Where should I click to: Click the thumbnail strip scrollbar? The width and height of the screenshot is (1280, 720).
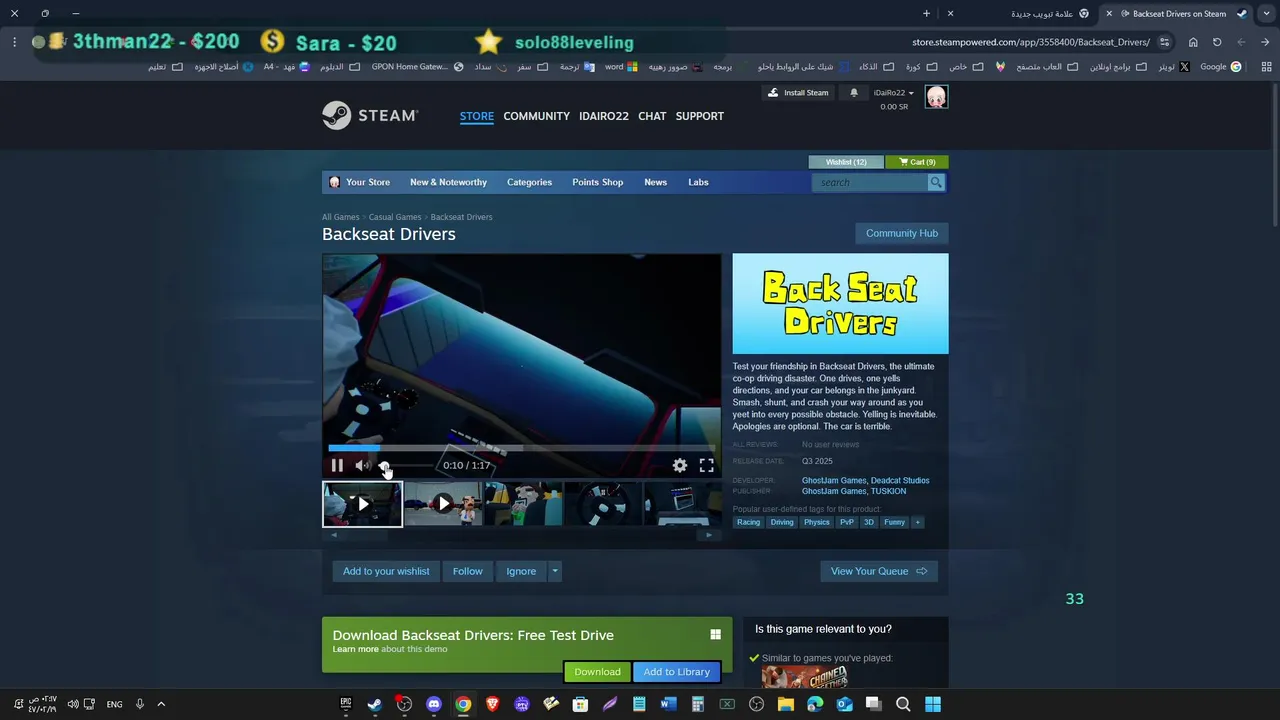click(521, 535)
